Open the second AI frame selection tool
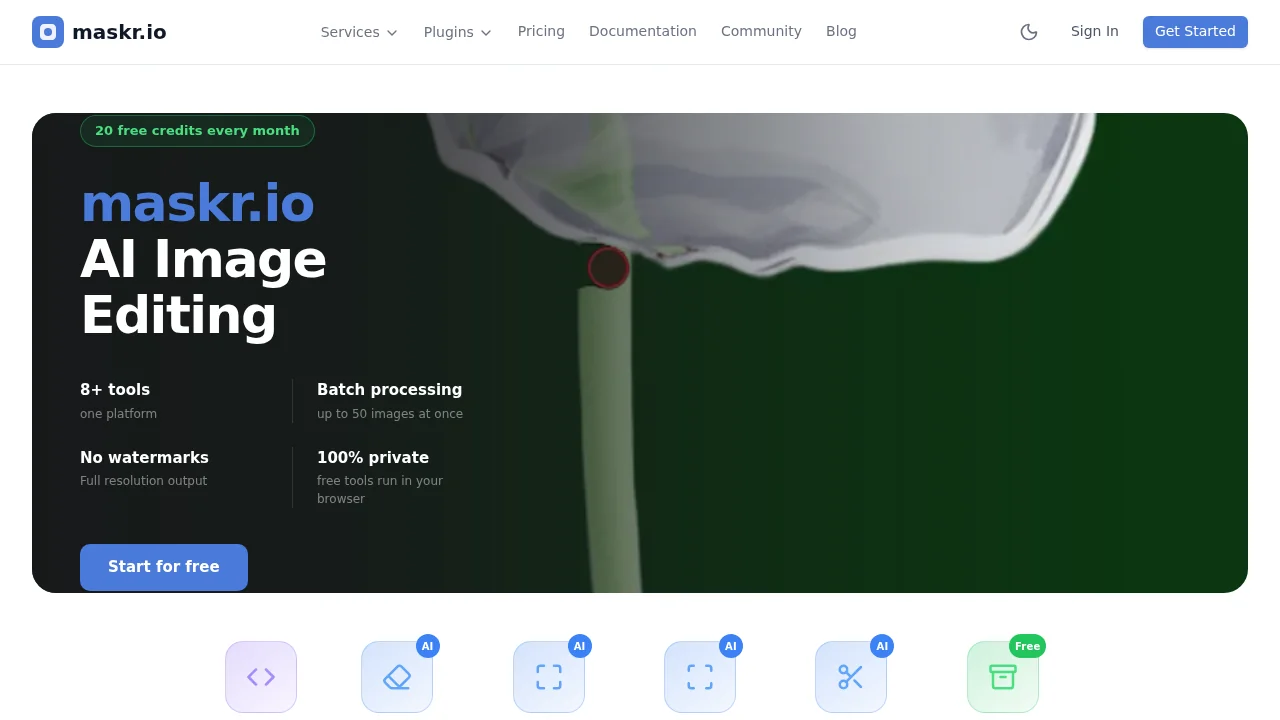Screen dimensions: 1280x720 [700, 677]
